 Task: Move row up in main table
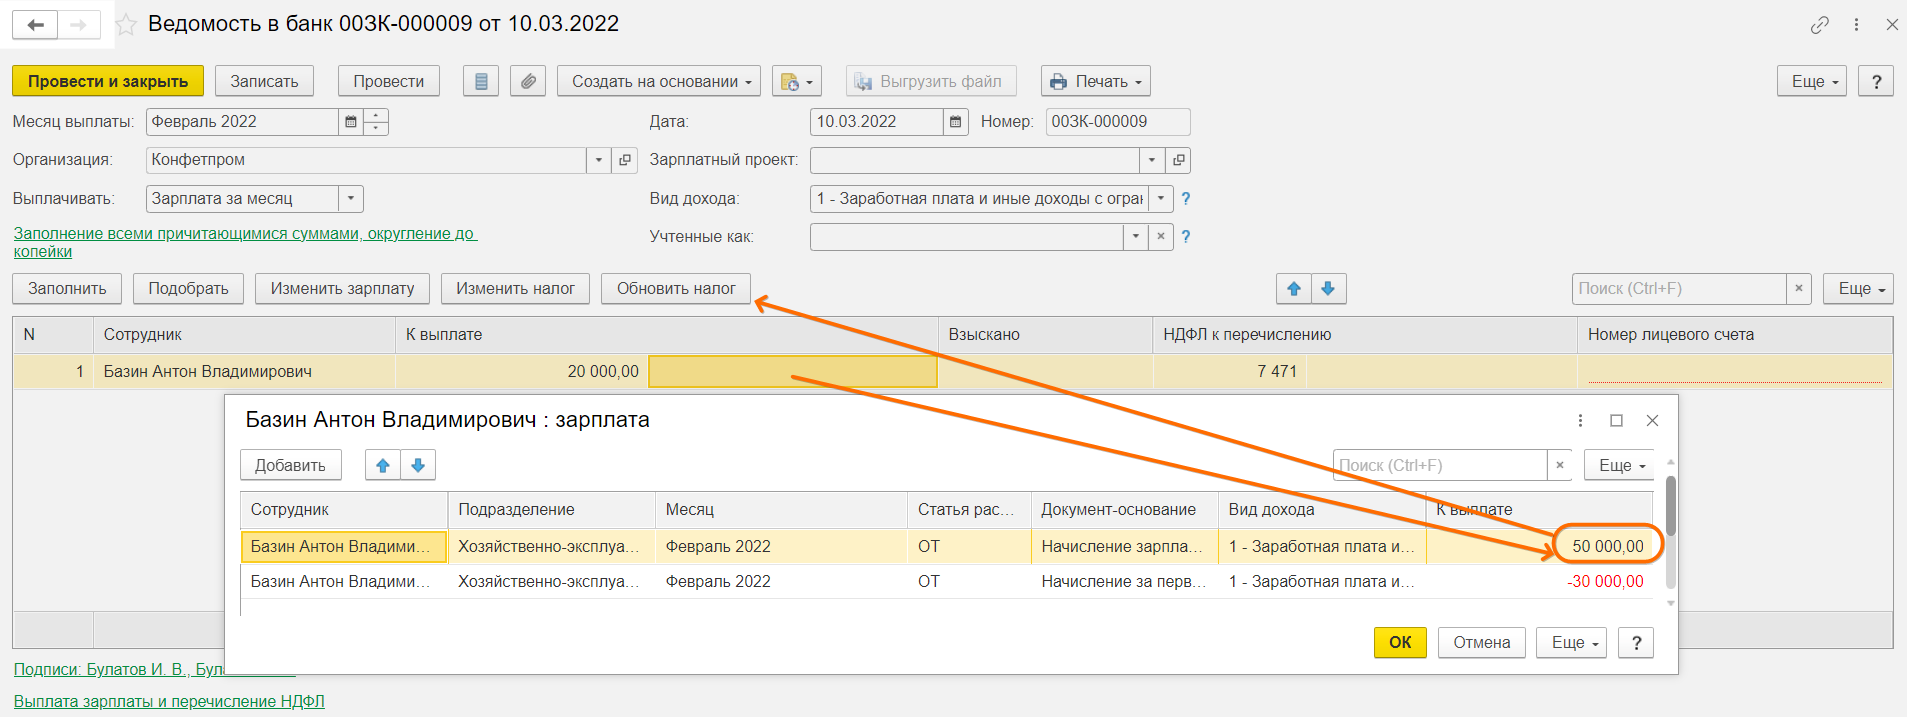tap(1294, 289)
